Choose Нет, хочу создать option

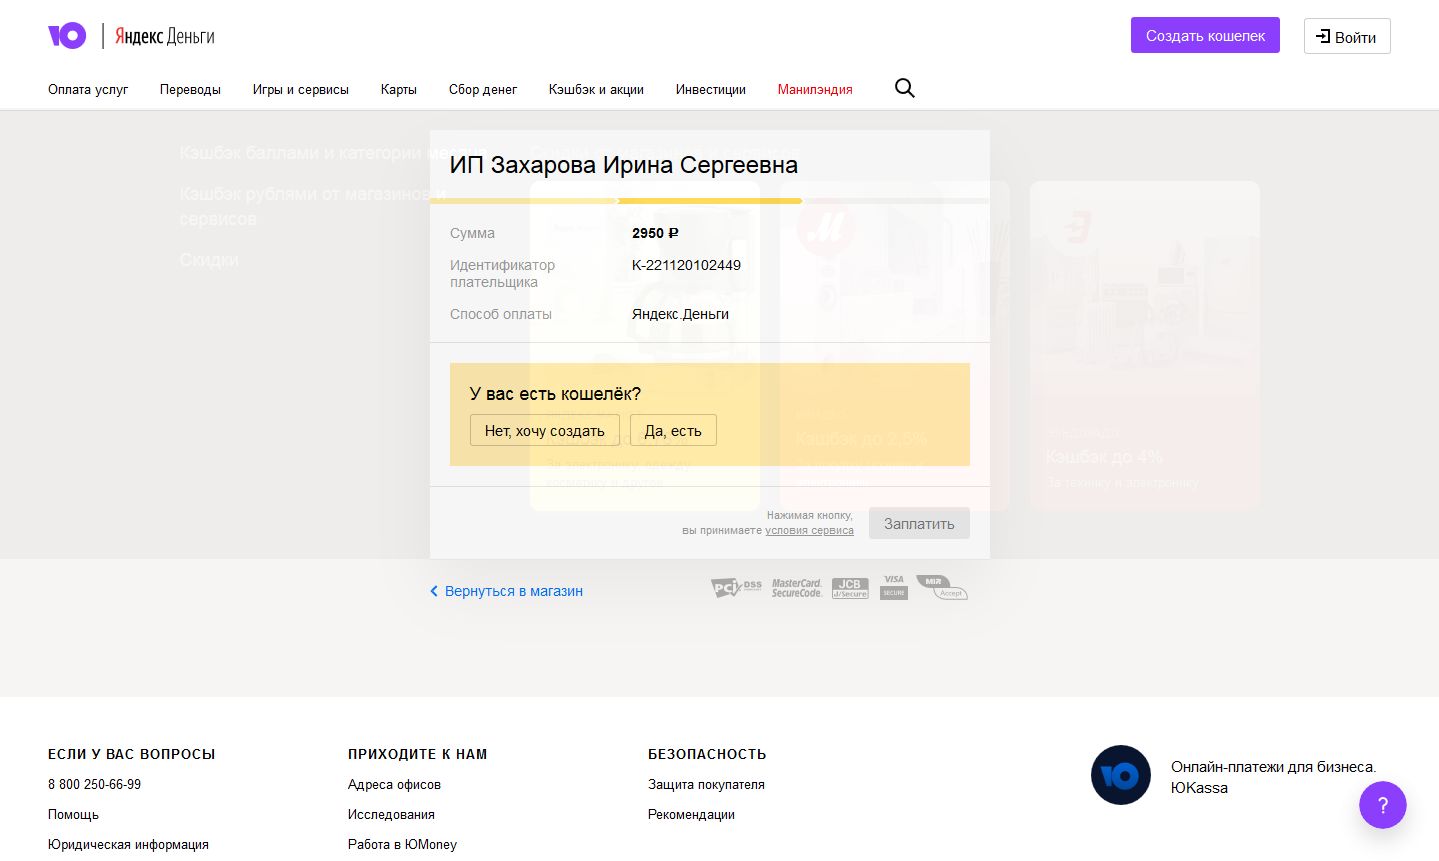point(545,430)
